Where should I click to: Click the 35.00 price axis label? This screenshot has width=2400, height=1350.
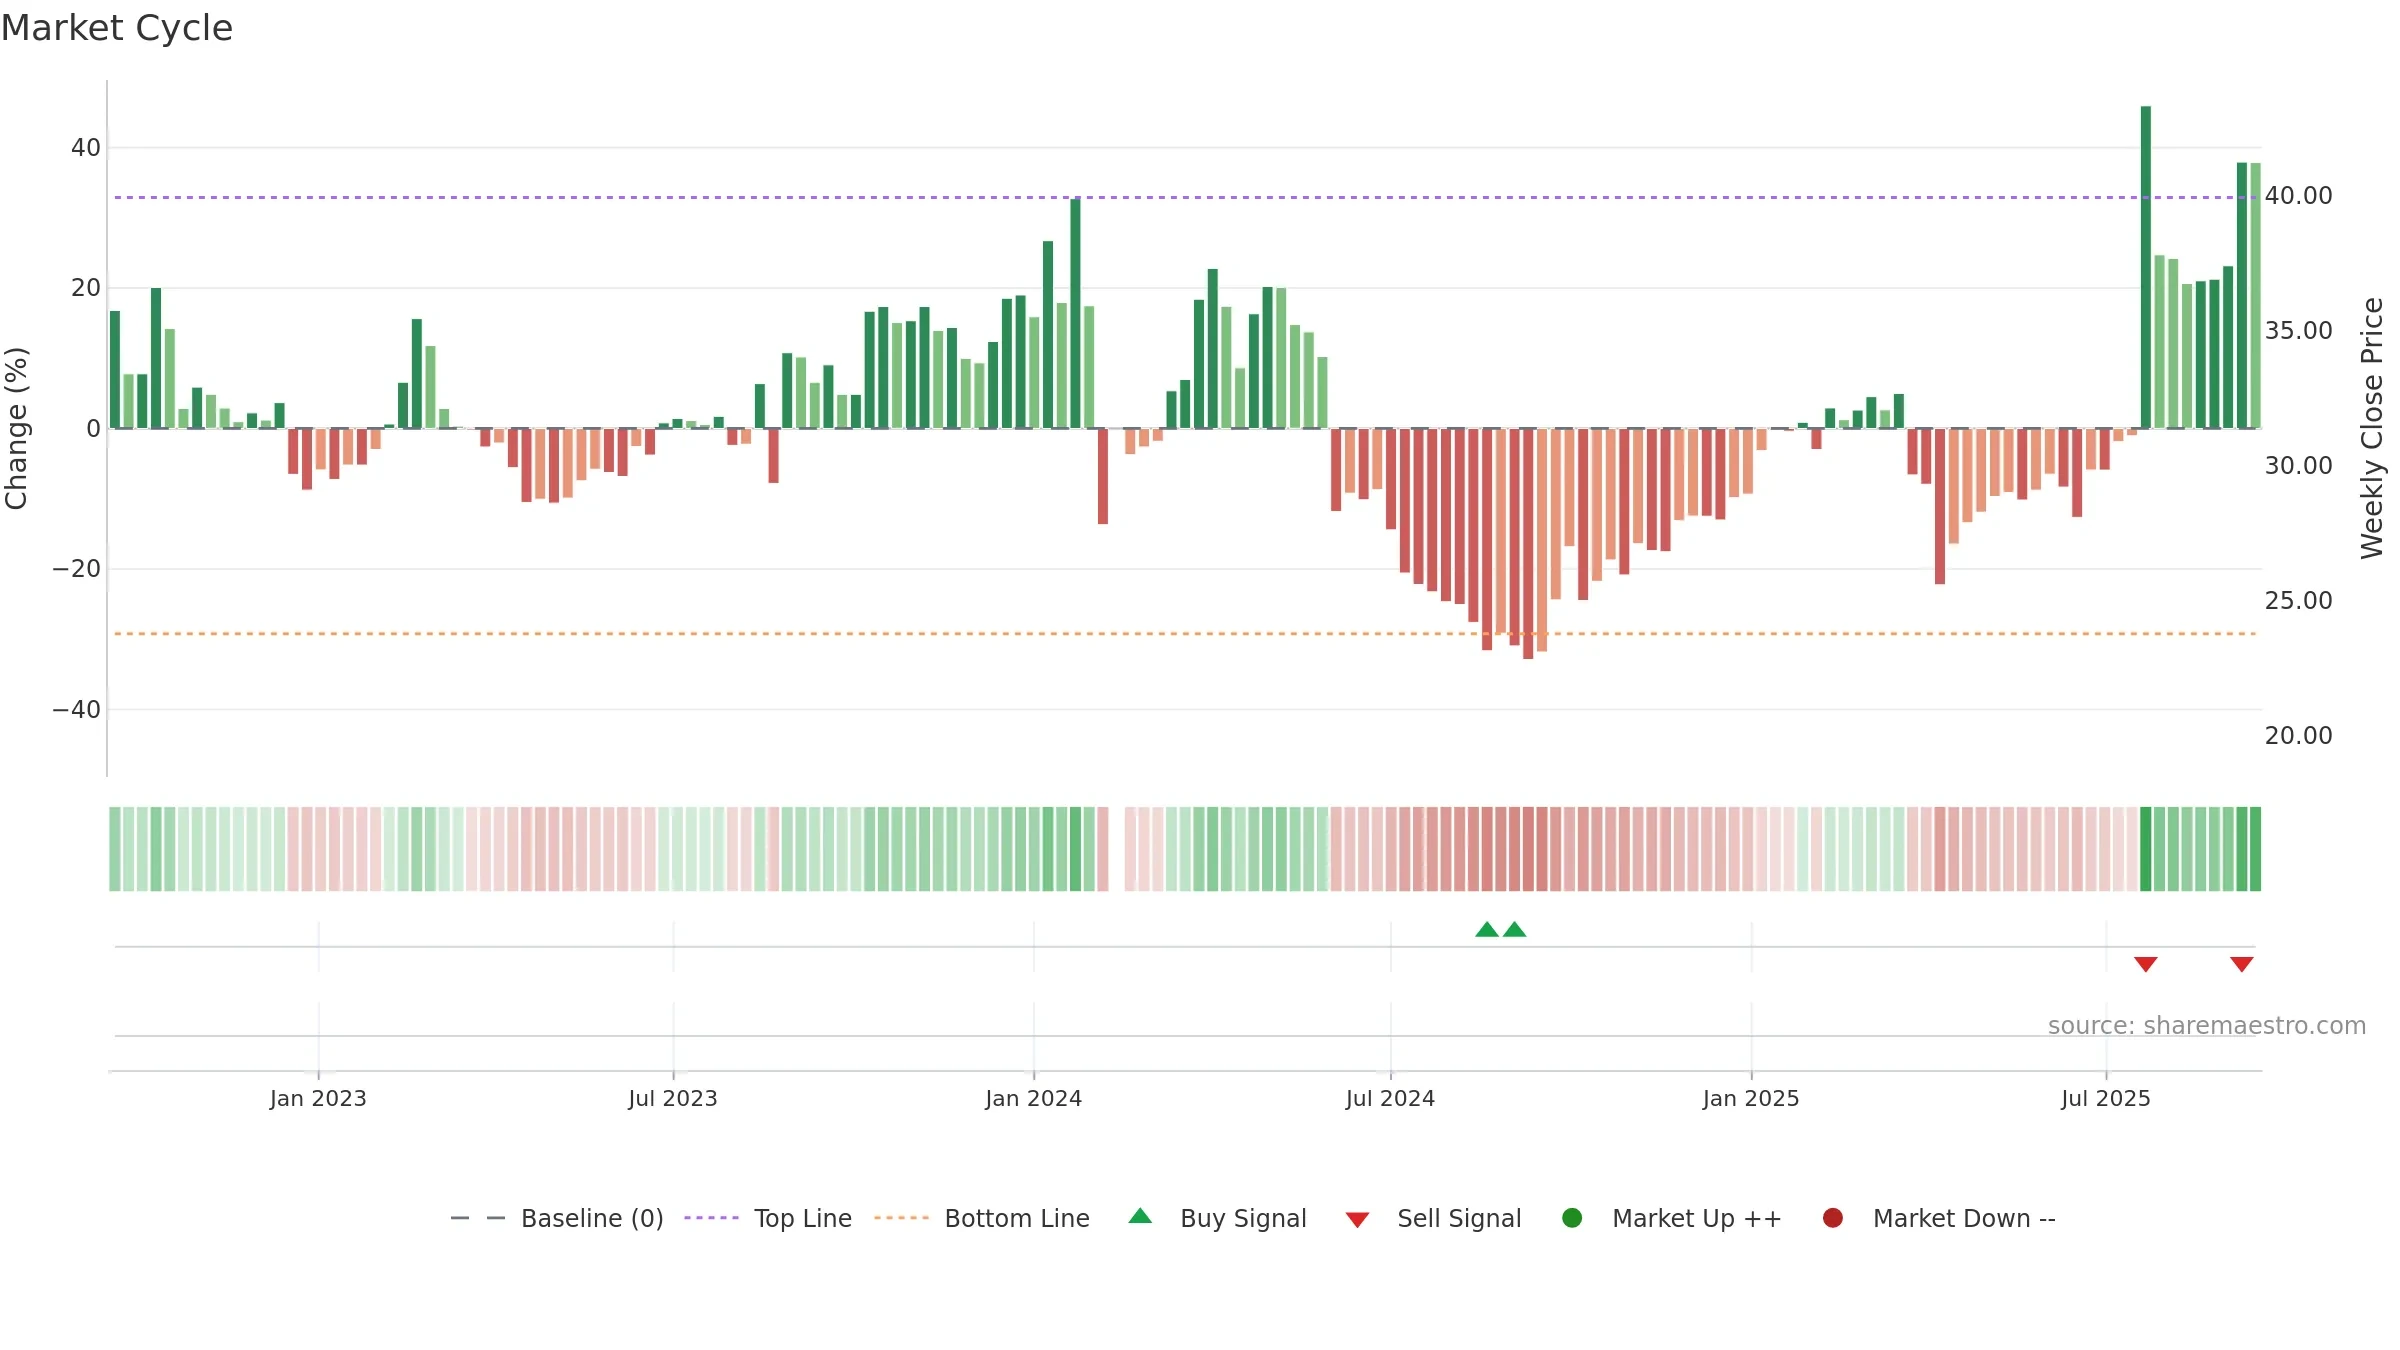point(2299,331)
